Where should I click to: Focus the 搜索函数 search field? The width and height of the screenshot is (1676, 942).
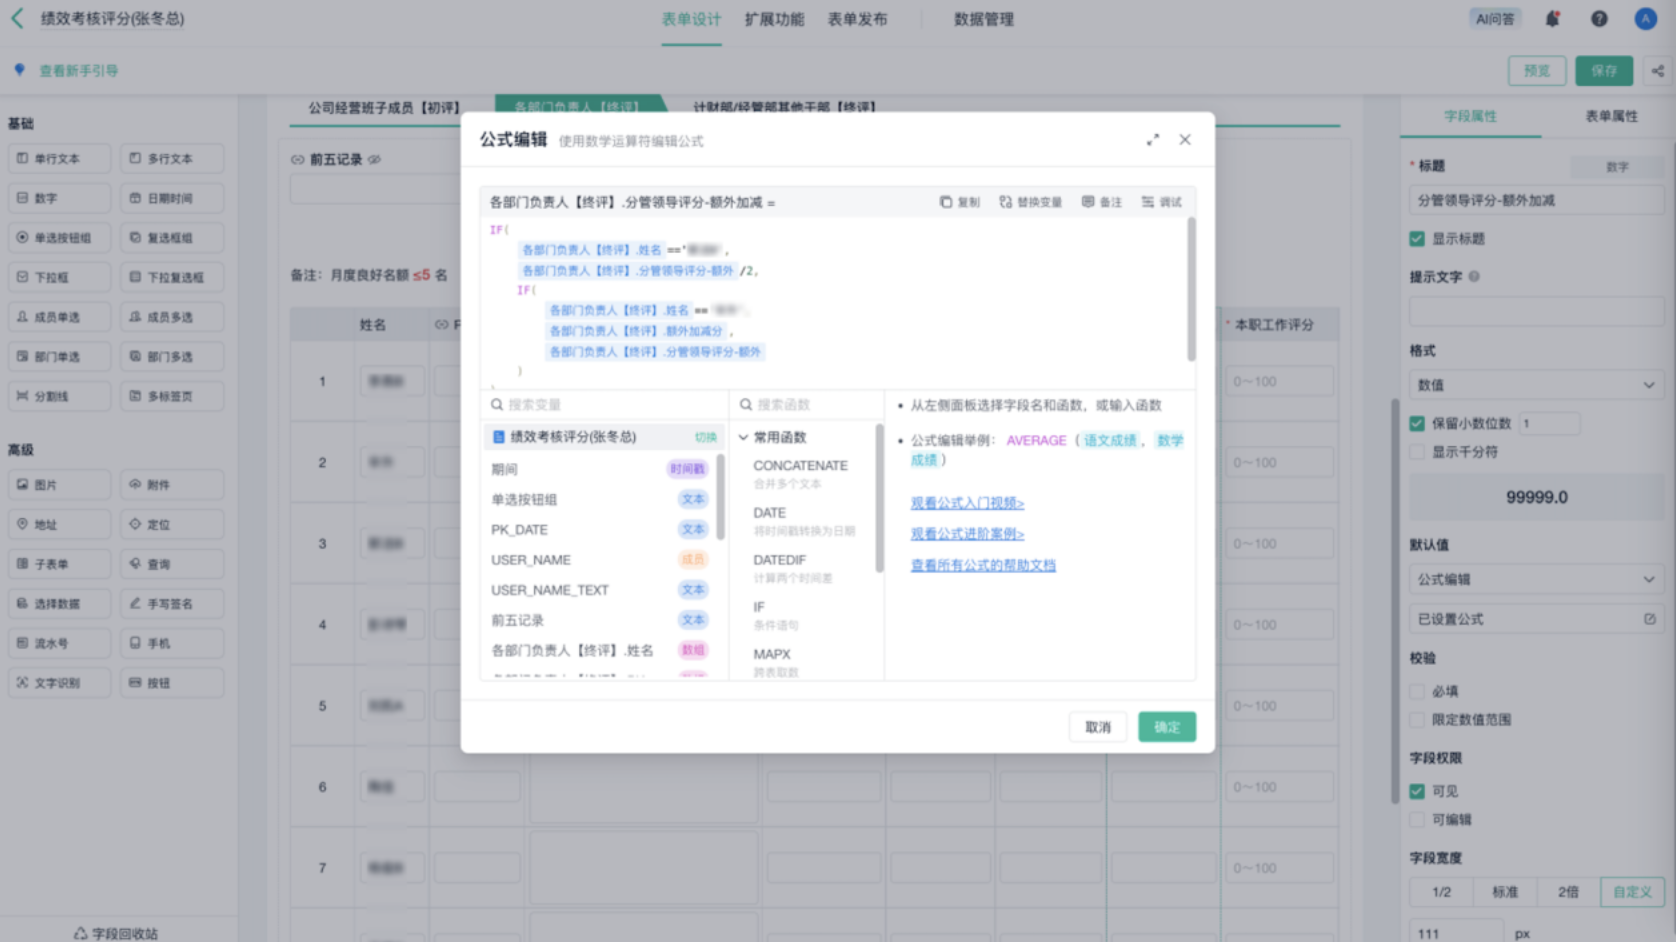(808, 405)
